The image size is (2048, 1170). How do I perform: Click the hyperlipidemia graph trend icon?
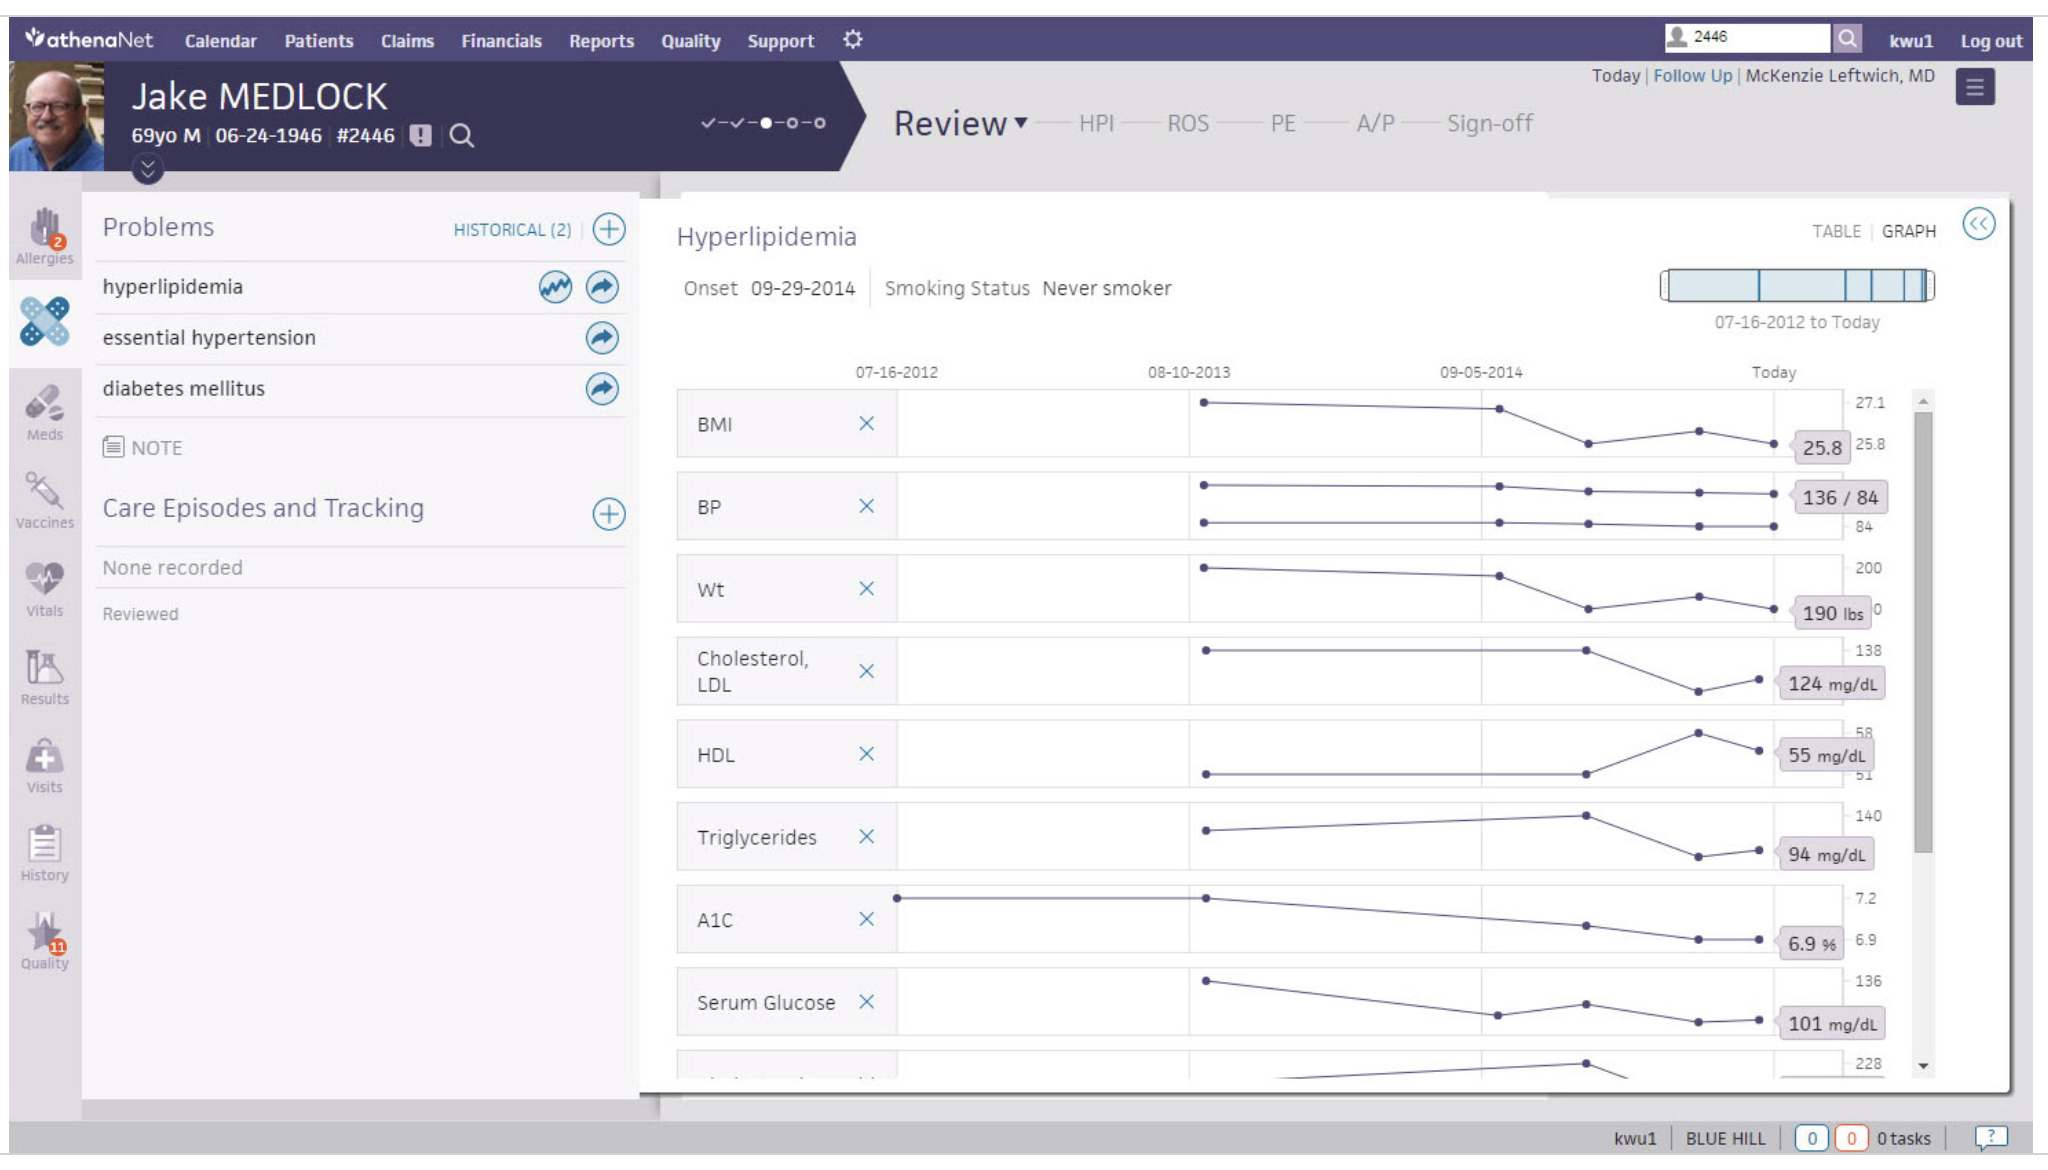555,287
